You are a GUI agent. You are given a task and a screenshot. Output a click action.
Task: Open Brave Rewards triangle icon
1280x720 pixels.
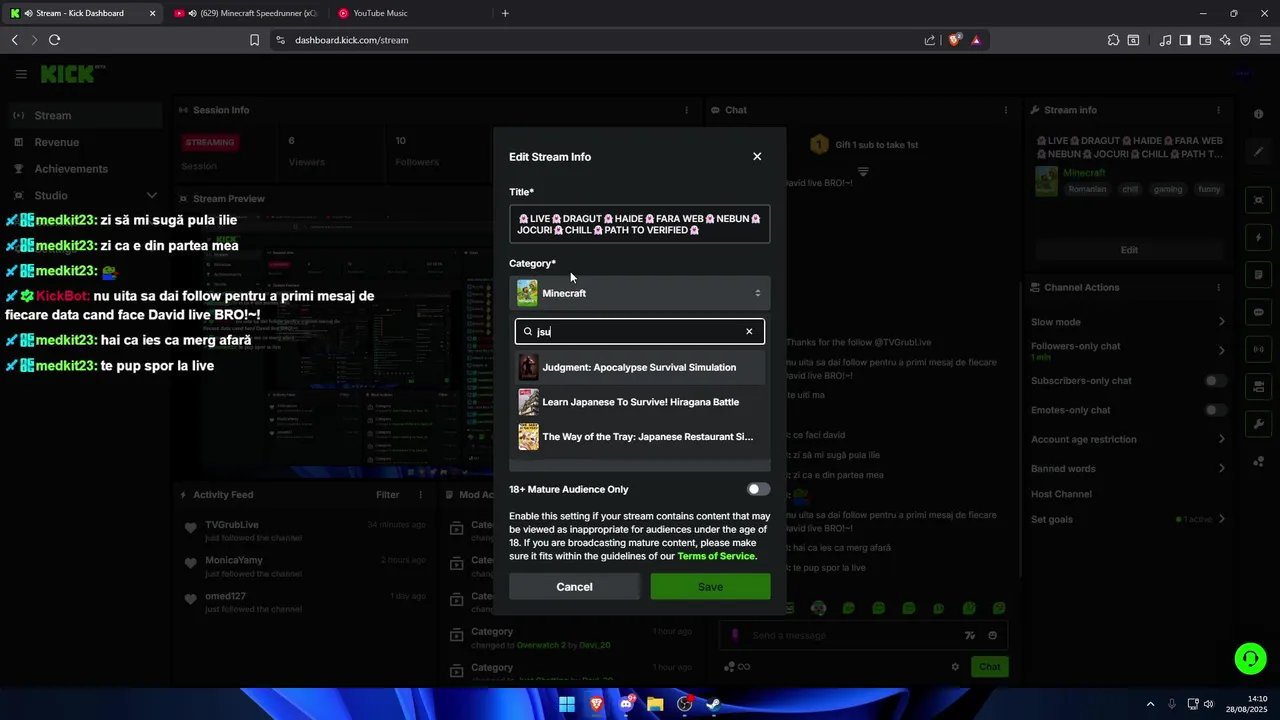click(976, 40)
